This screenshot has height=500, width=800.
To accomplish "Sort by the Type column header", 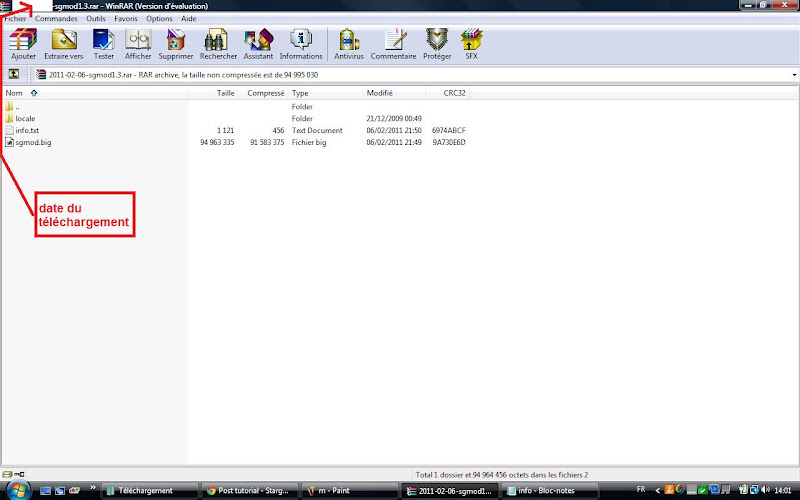I will pyautogui.click(x=326, y=93).
